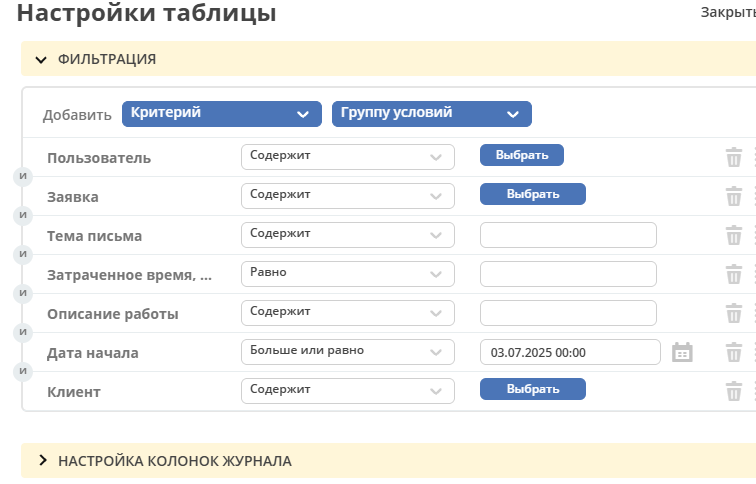The width and height of the screenshot is (756, 484).
Task: Toggle the И operator between Пользователь and Заявка
Action: [23, 176]
